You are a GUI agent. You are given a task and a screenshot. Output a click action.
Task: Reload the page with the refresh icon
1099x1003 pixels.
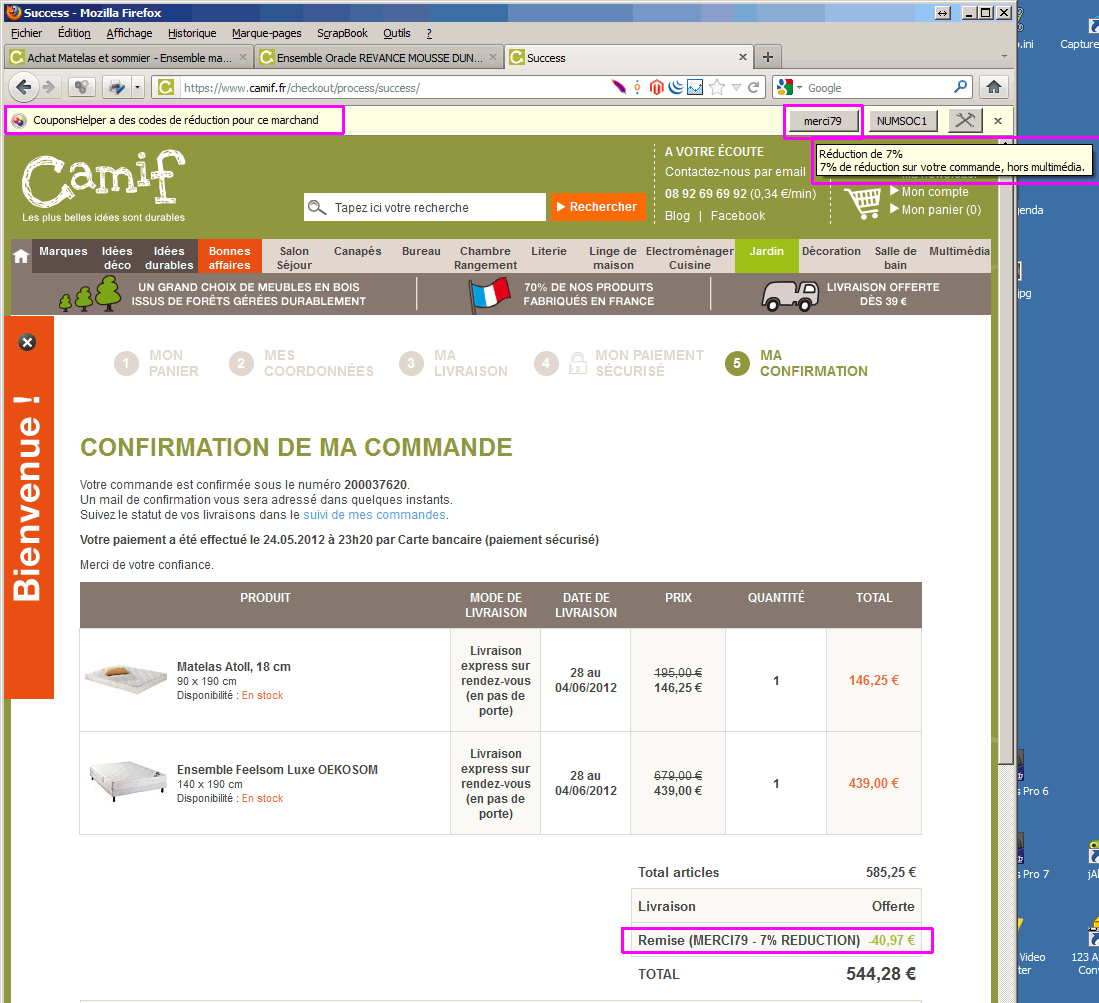pyautogui.click(x=753, y=88)
